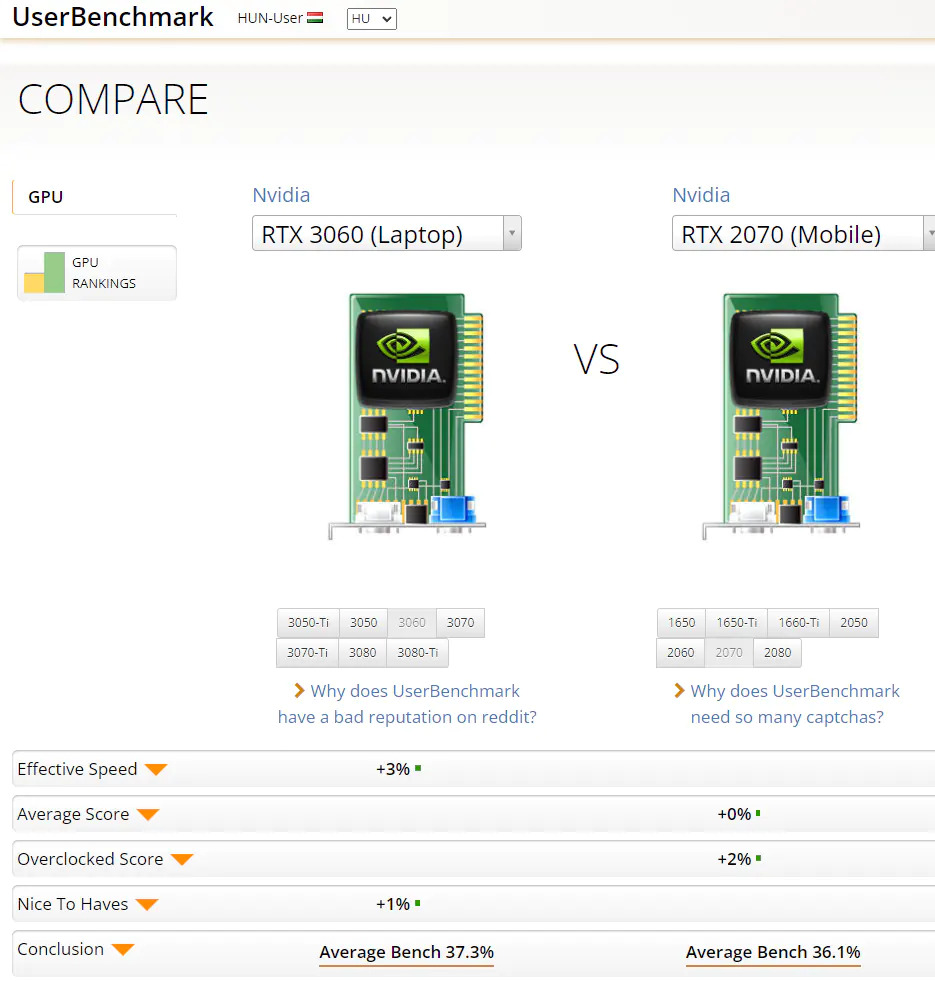Click the Average Score orange arrow

(148, 815)
